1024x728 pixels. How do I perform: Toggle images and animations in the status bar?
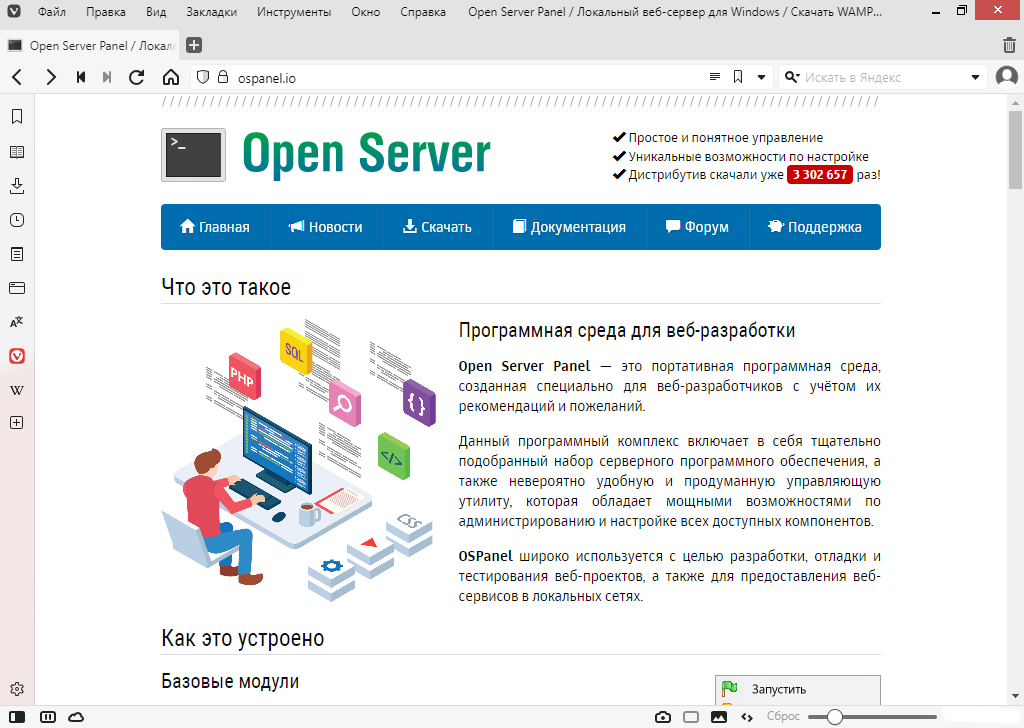click(718, 717)
